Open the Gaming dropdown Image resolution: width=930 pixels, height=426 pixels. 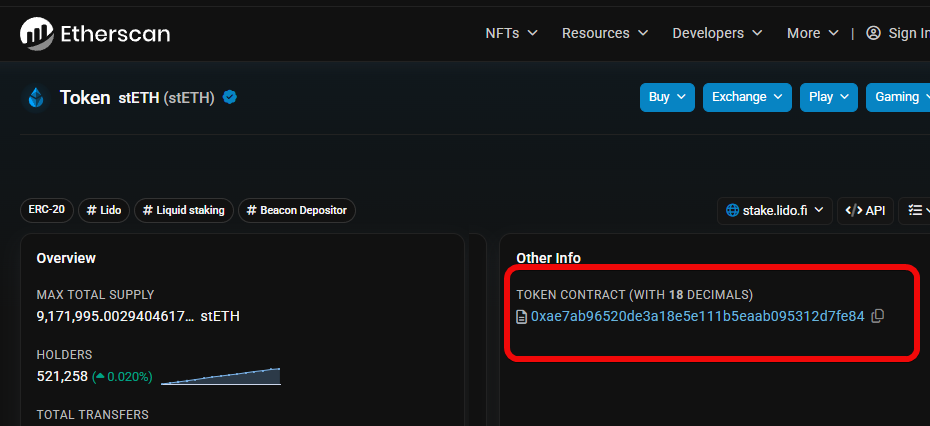(898, 97)
